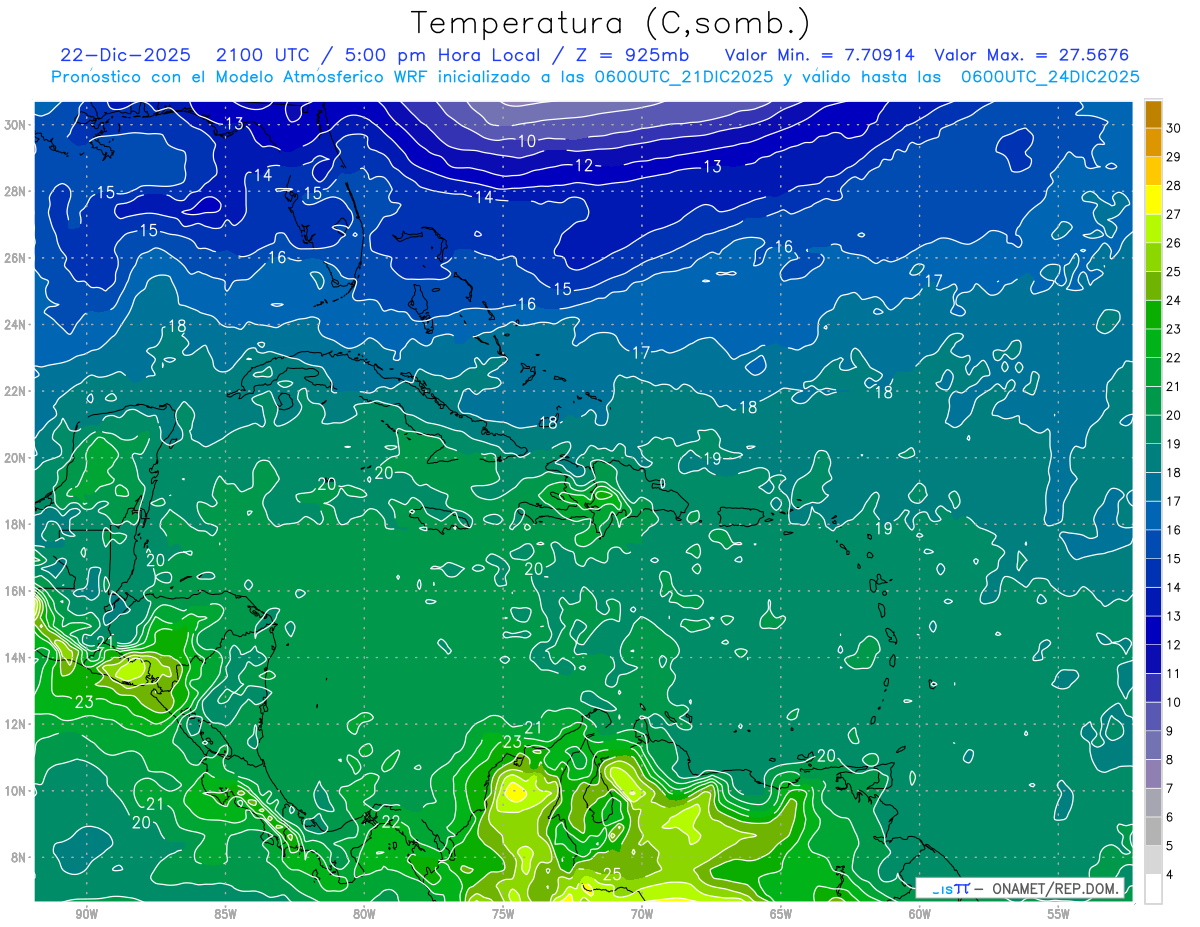
Task: Click the '24N' latitude axis label
Action: (15, 324)
